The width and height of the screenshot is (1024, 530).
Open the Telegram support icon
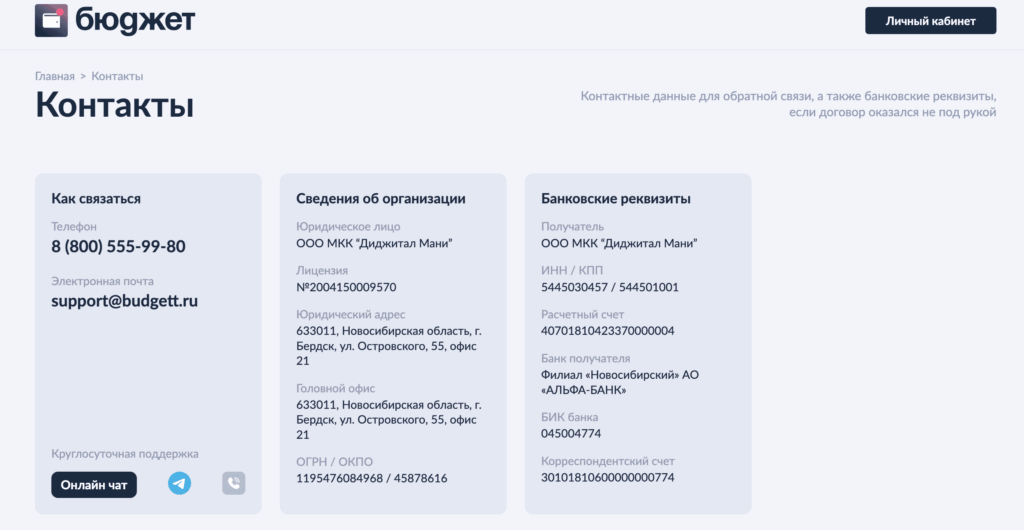179,484
